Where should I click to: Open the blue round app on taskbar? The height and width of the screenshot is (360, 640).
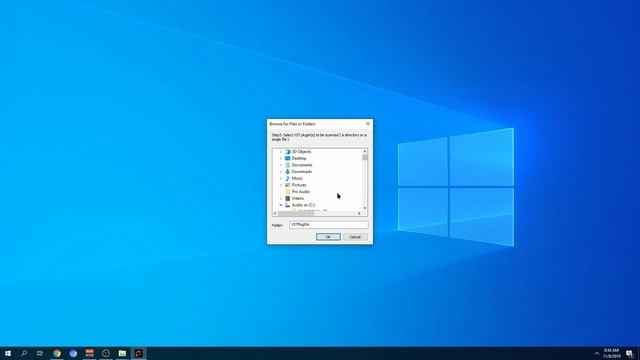pyautogui.click(x=73, y=353)
